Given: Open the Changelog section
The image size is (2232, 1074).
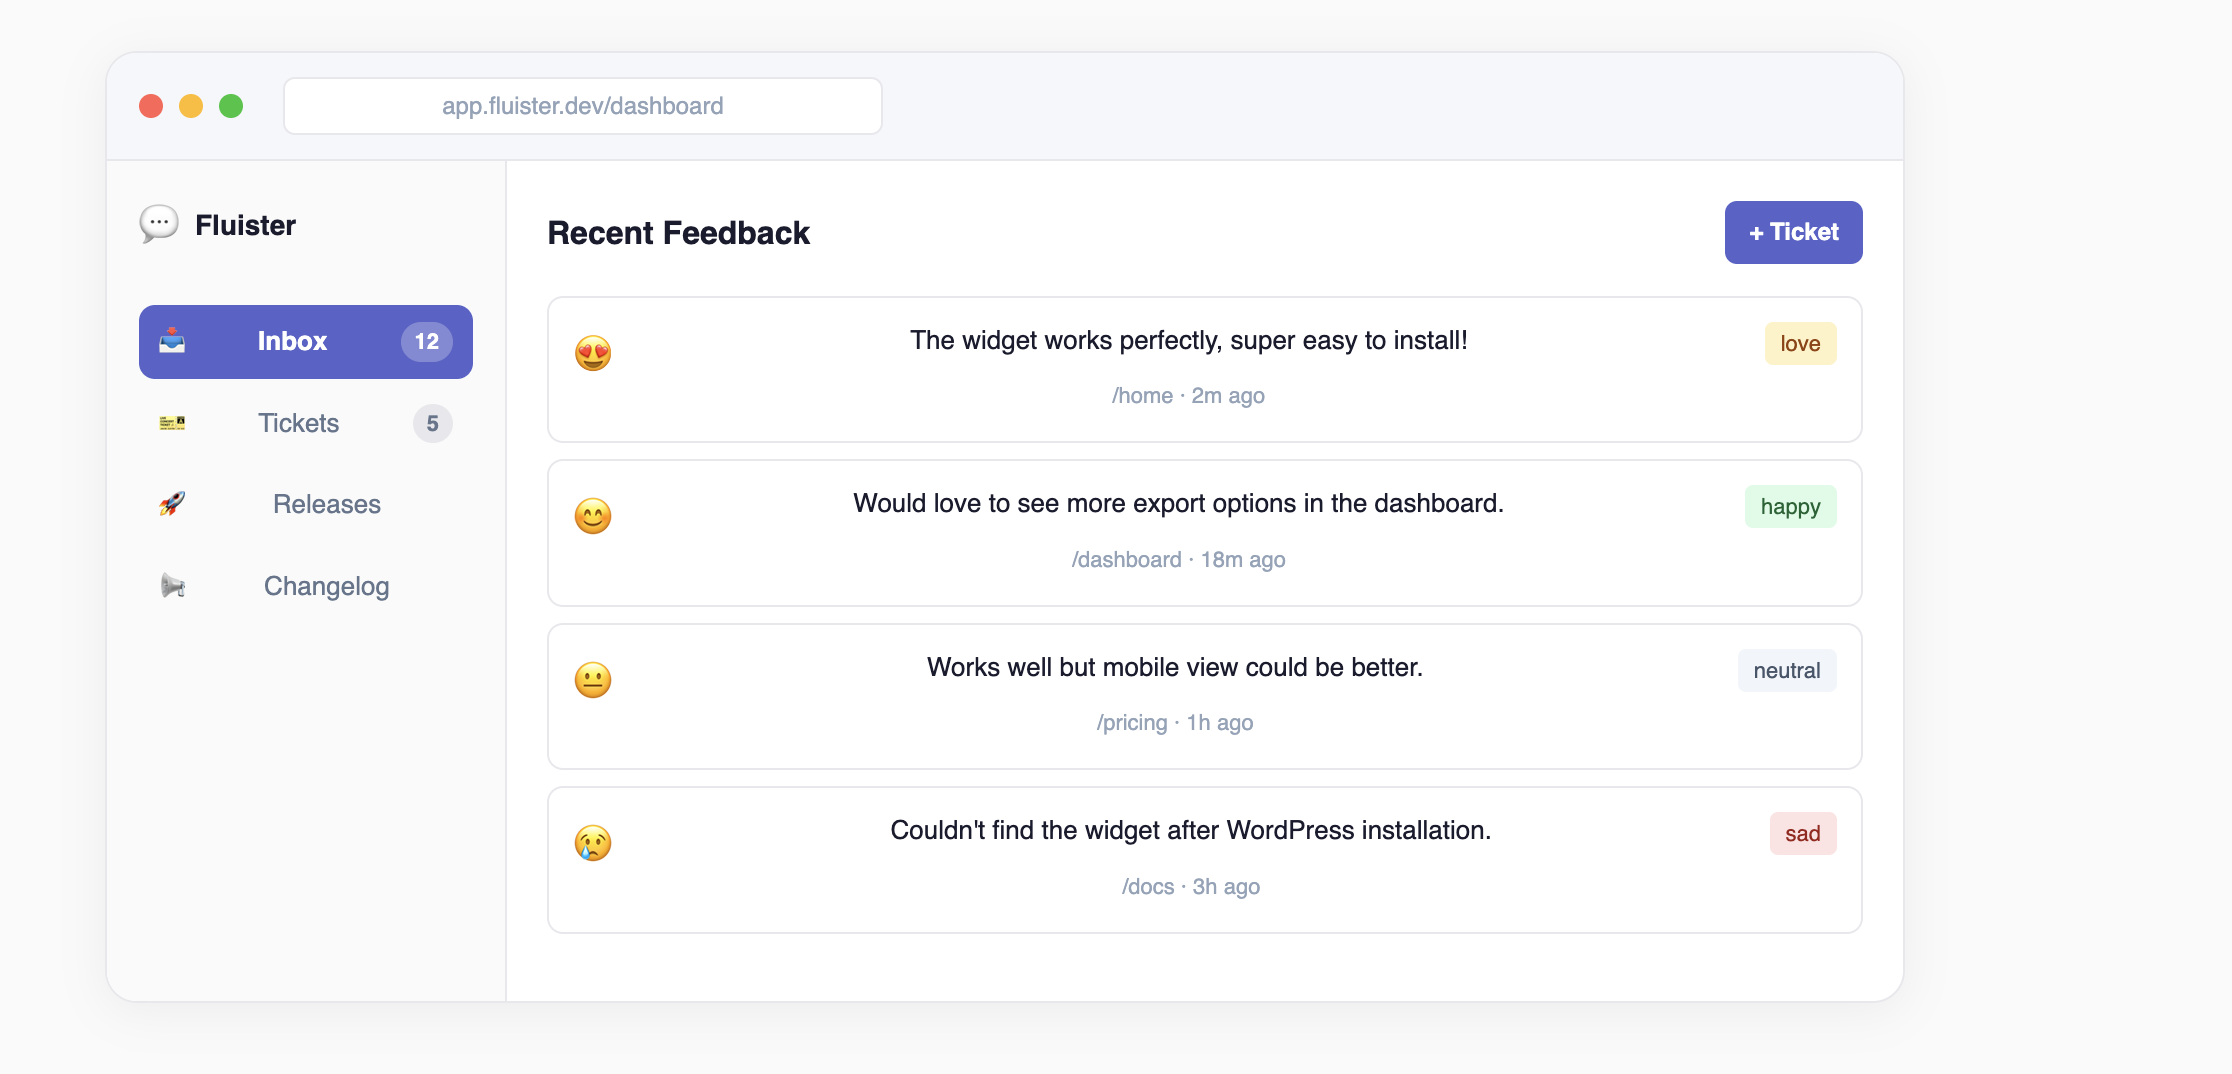Looking at the screenshot, I should coord(326,586).
